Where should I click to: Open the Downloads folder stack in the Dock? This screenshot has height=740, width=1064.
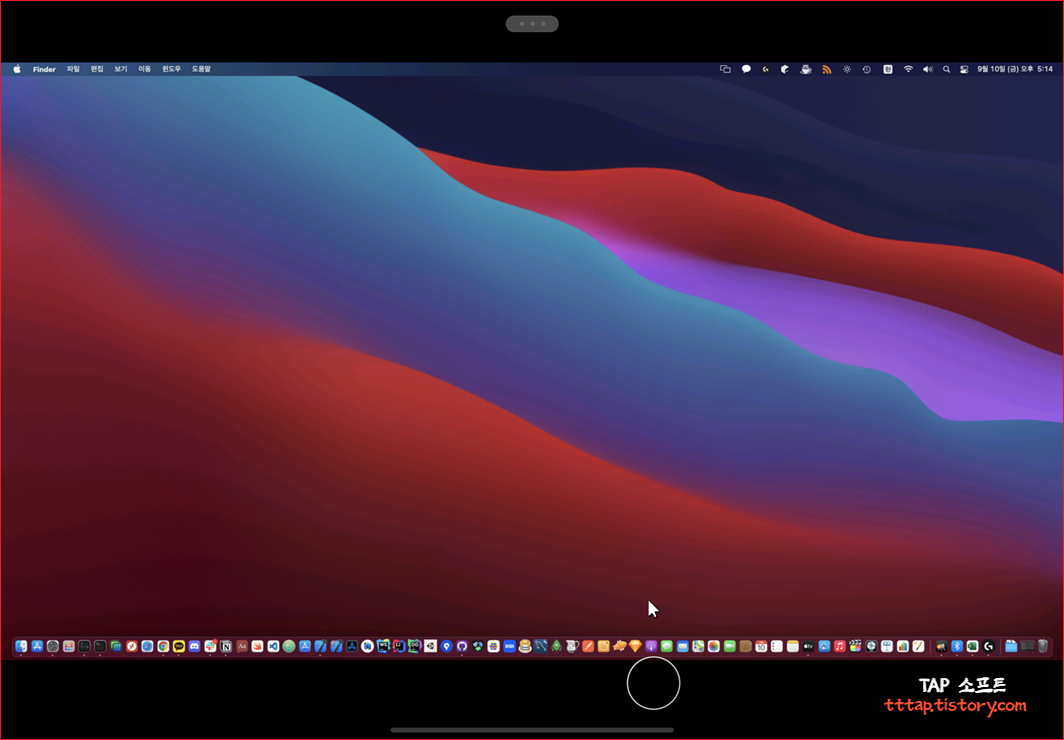click(1011, 646)
